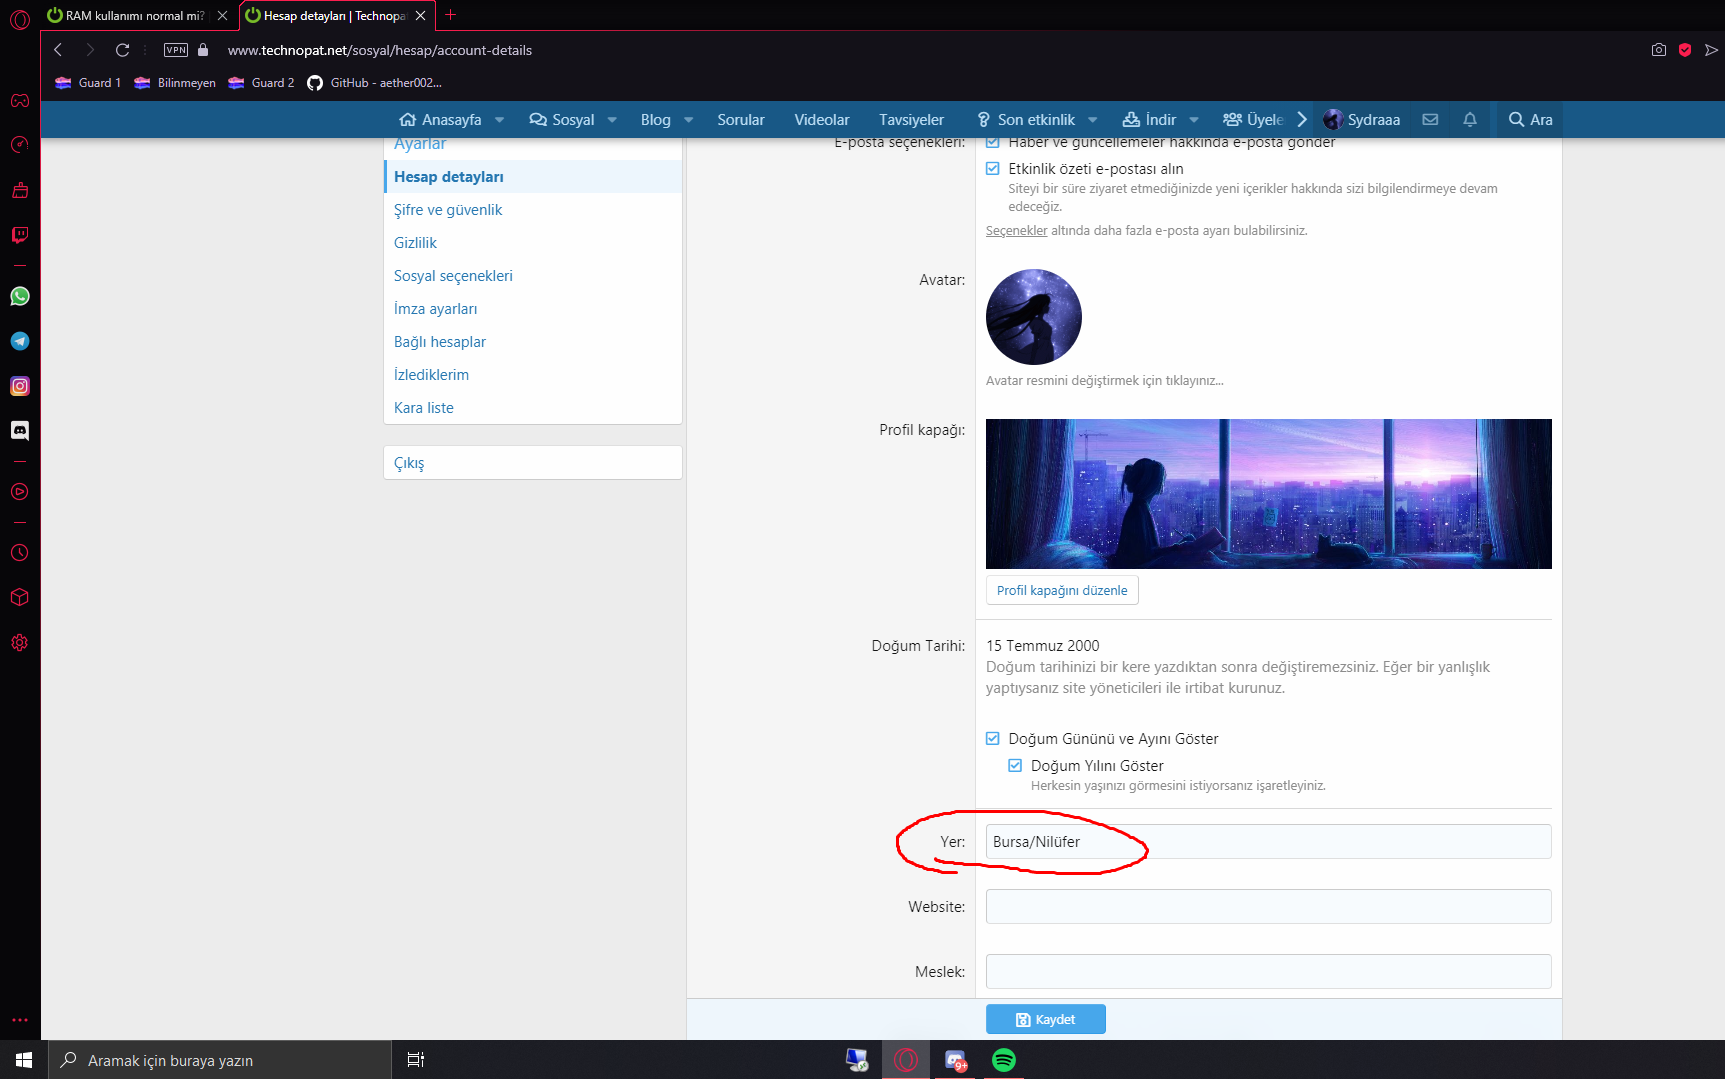1725x1079 pixels.
Task: Open browser History clock icon
Action: coord(20,553)
